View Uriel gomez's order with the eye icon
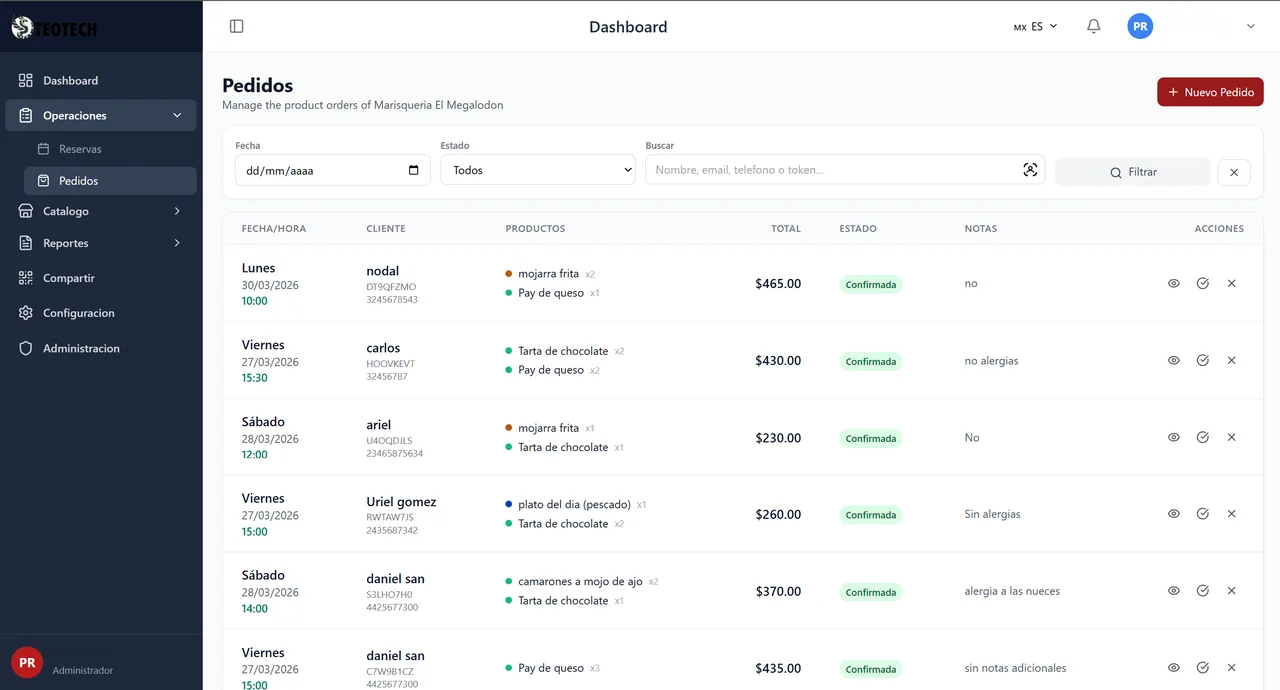 pos(1173,513)
